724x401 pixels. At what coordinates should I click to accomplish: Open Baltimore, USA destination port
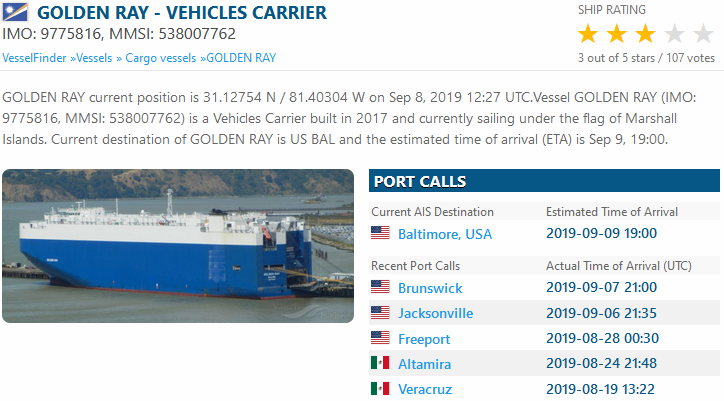coord(445,234)
